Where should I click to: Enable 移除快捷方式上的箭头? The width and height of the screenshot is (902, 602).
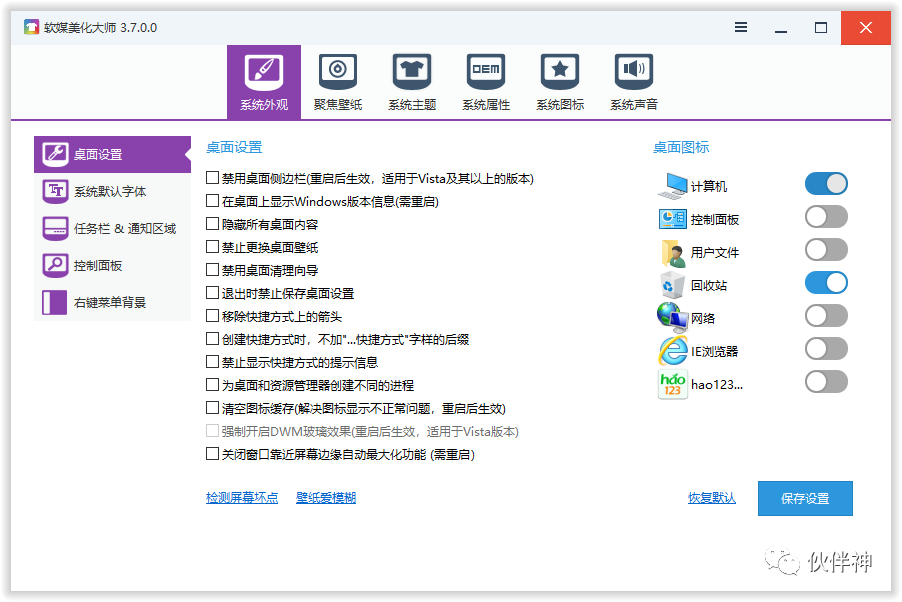coord(212,316)
